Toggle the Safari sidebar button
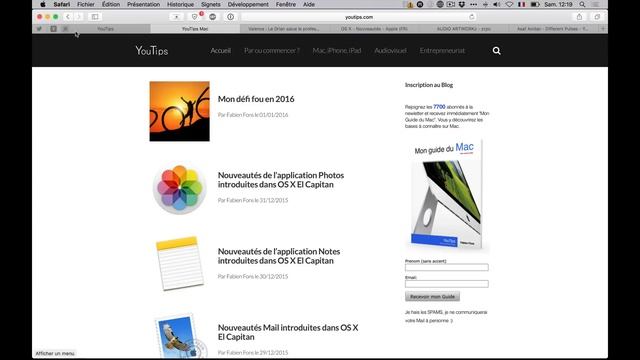Image resolution: width=640 pixels, height=360 pixels. click(95, 17)
